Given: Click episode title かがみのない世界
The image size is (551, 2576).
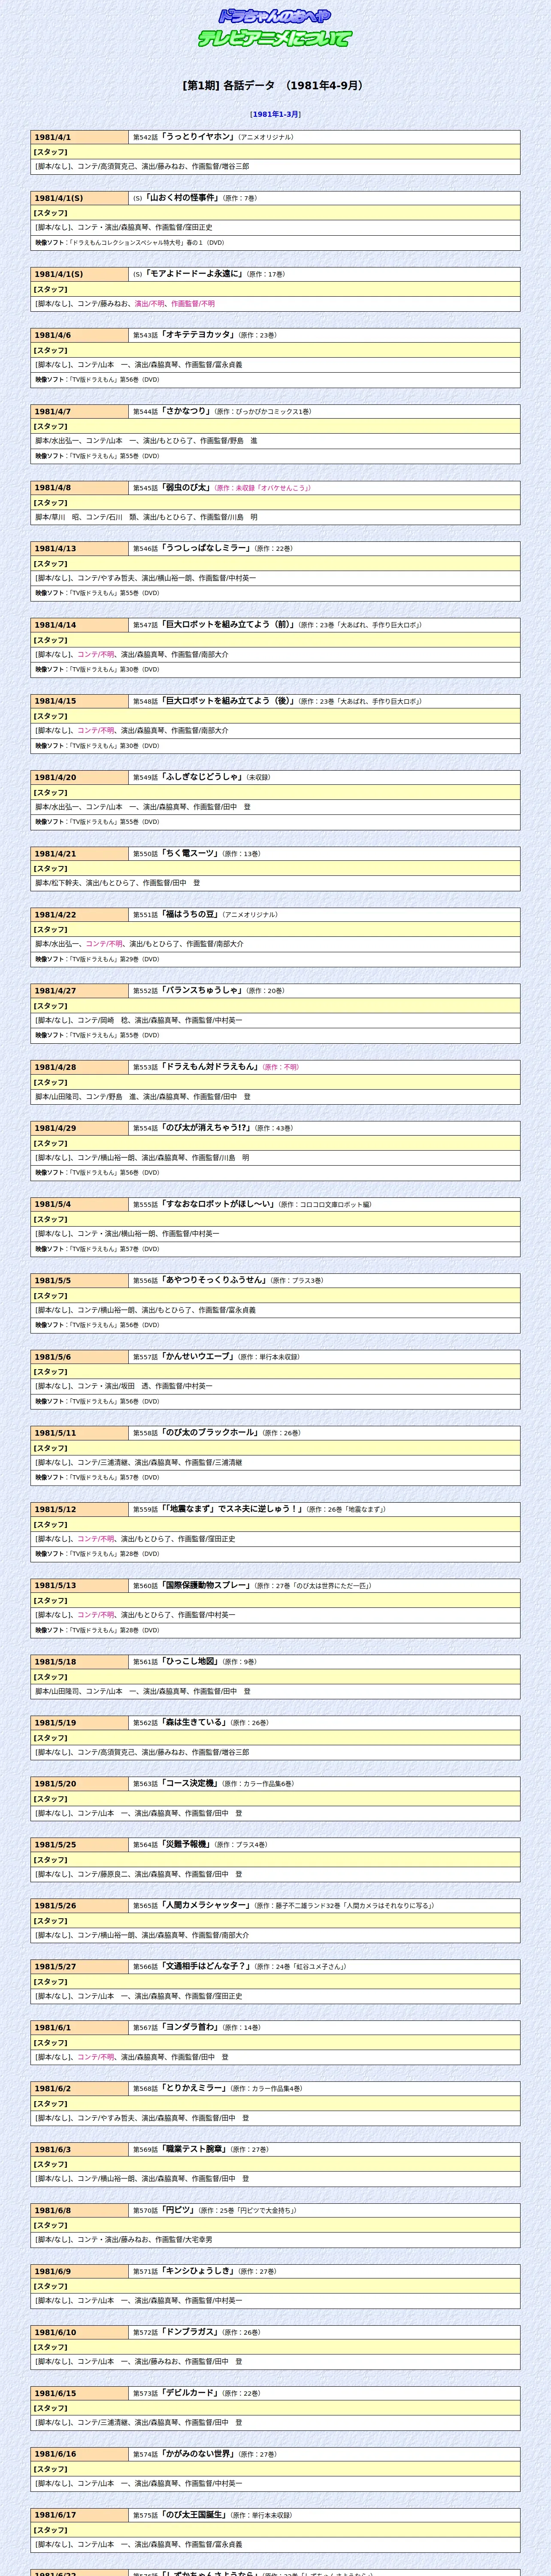Looking at the screenshot, I should pos(198,2455).
